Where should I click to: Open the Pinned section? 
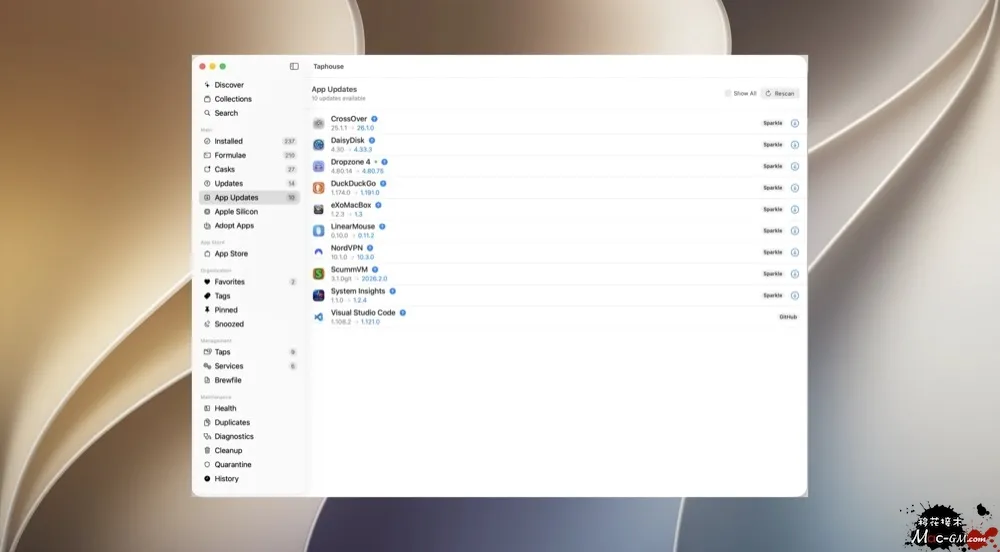[x=249, y=310]
